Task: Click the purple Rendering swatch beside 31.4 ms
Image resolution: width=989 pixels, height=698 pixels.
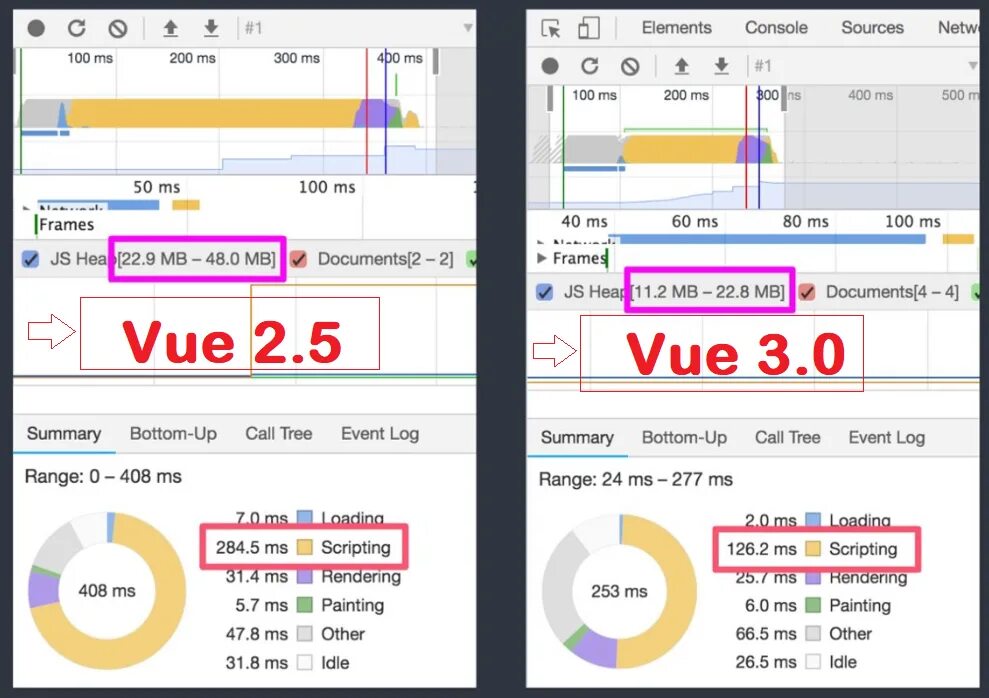Action: pos(305,576)
